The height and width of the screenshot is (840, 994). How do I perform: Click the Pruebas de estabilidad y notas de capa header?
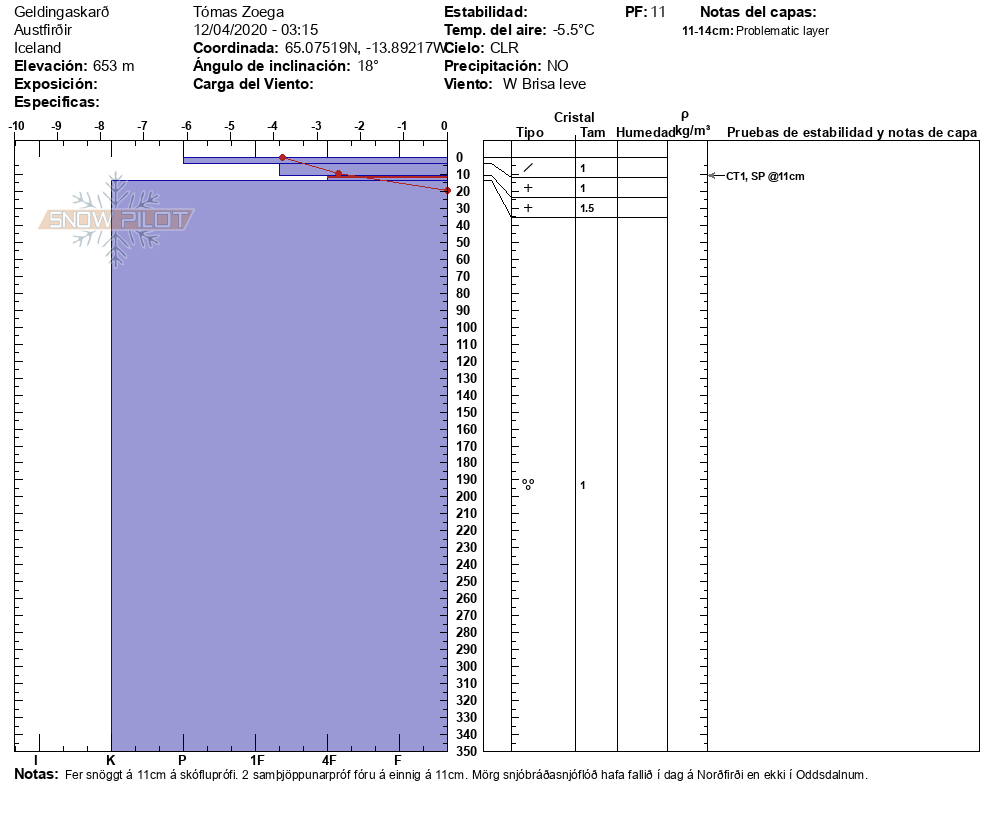point(852,132)
